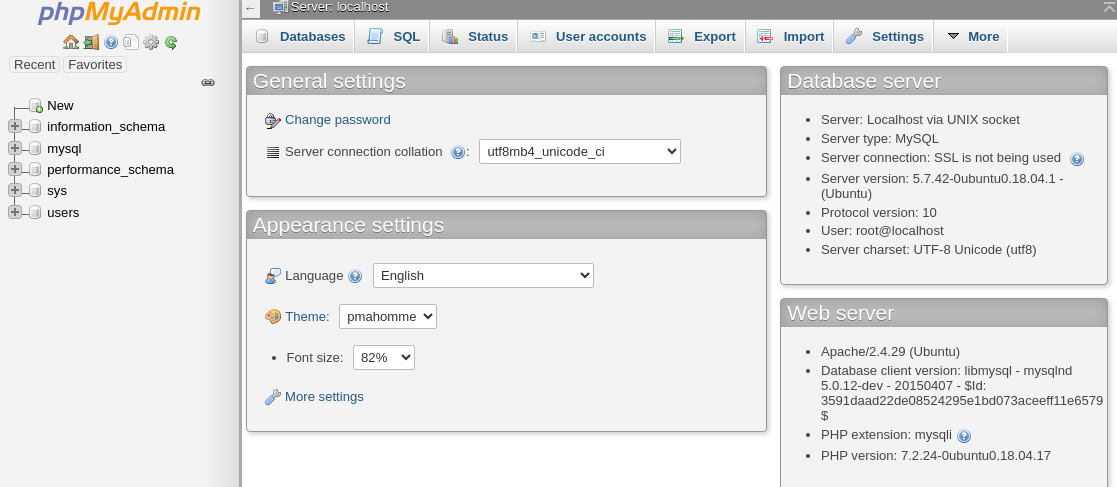1117x487 pixels.
Task: Click help icon beside Server connection collation
Action: pyautogui.click(x=458, y=153)
